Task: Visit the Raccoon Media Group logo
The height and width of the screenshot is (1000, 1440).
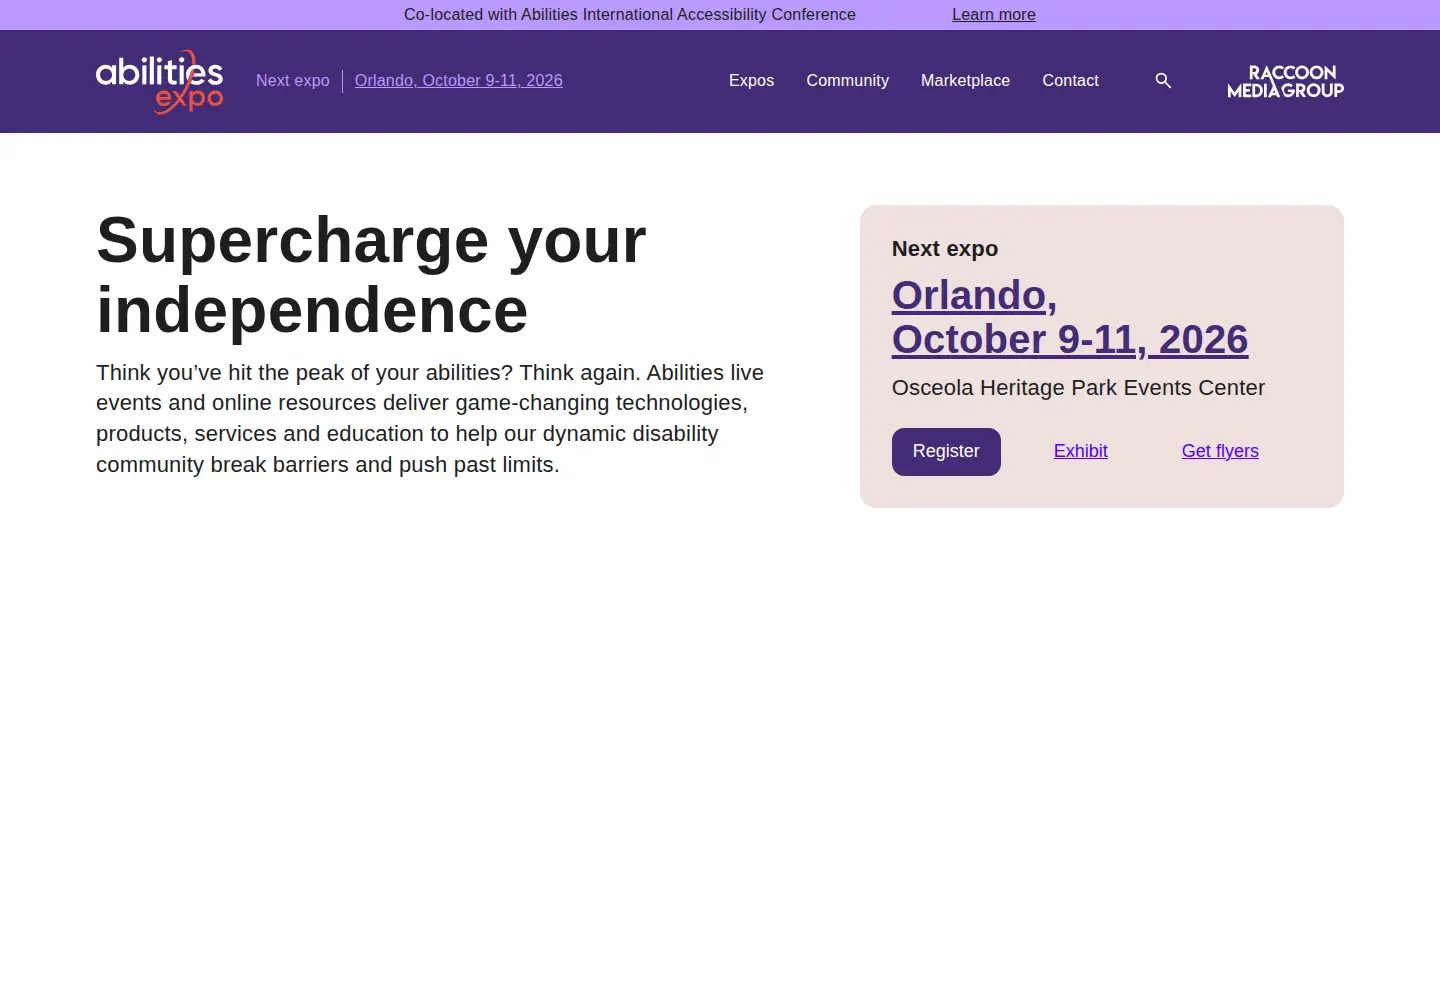Action: 1285,81
